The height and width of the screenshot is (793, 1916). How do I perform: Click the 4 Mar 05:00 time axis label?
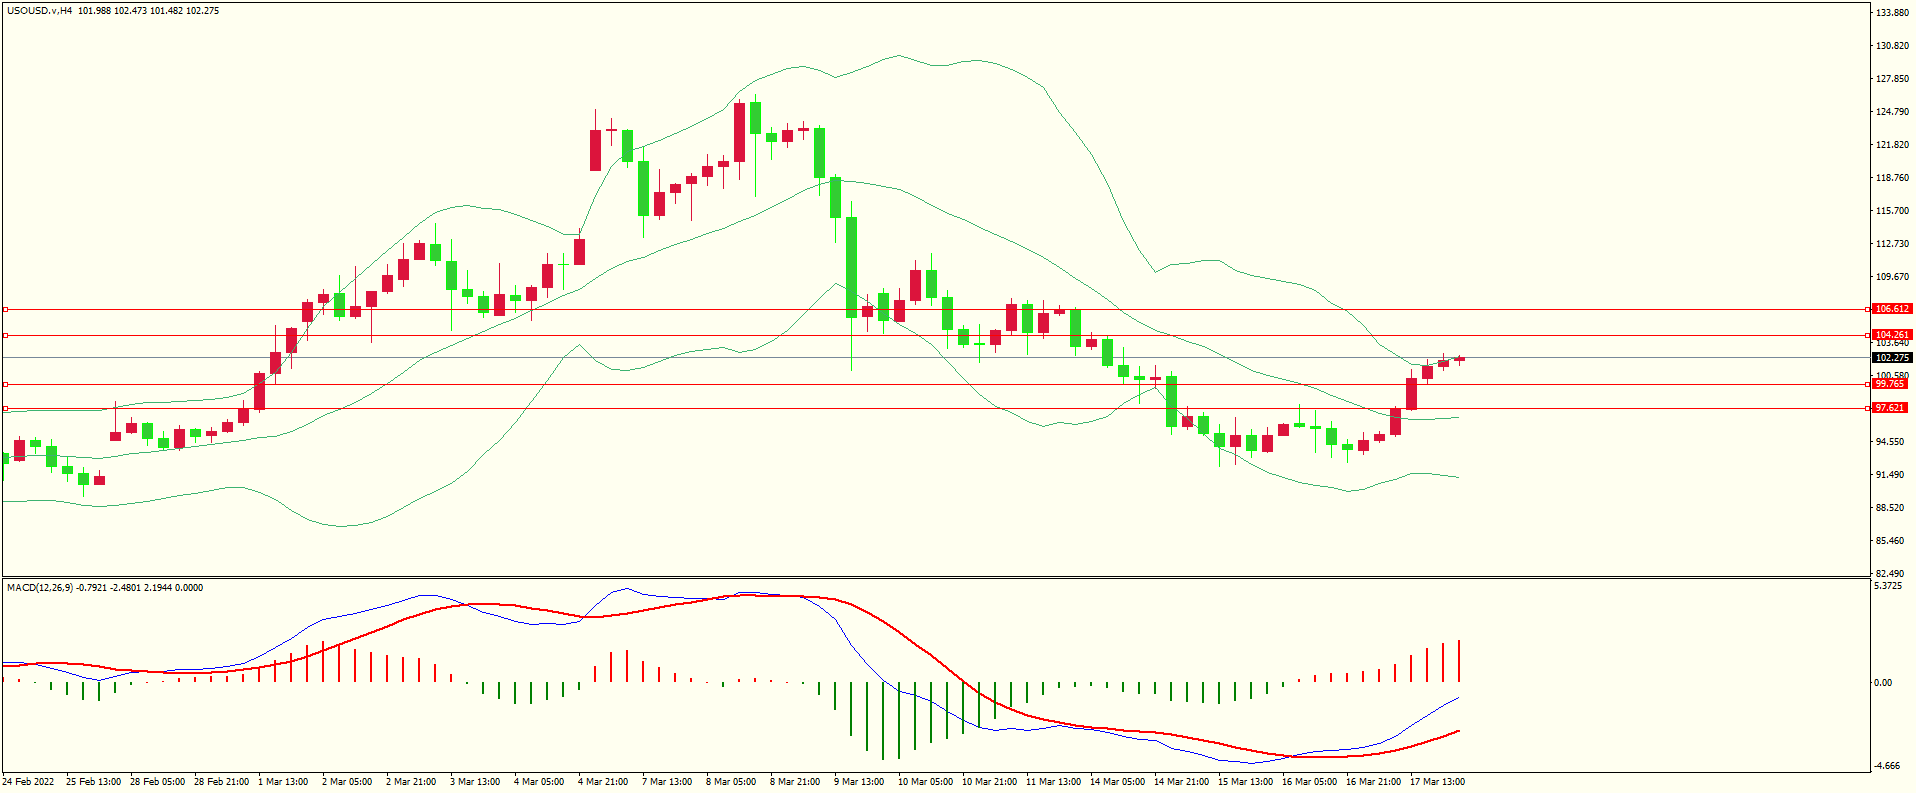click(539, 782)
